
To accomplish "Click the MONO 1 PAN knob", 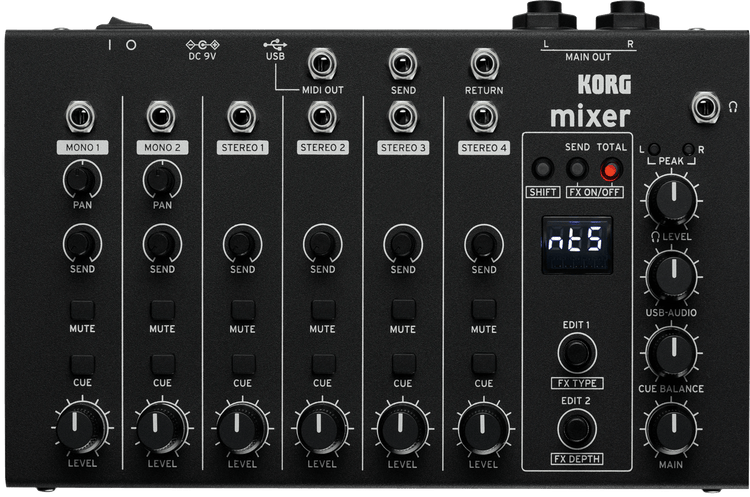I will point(81,179).
